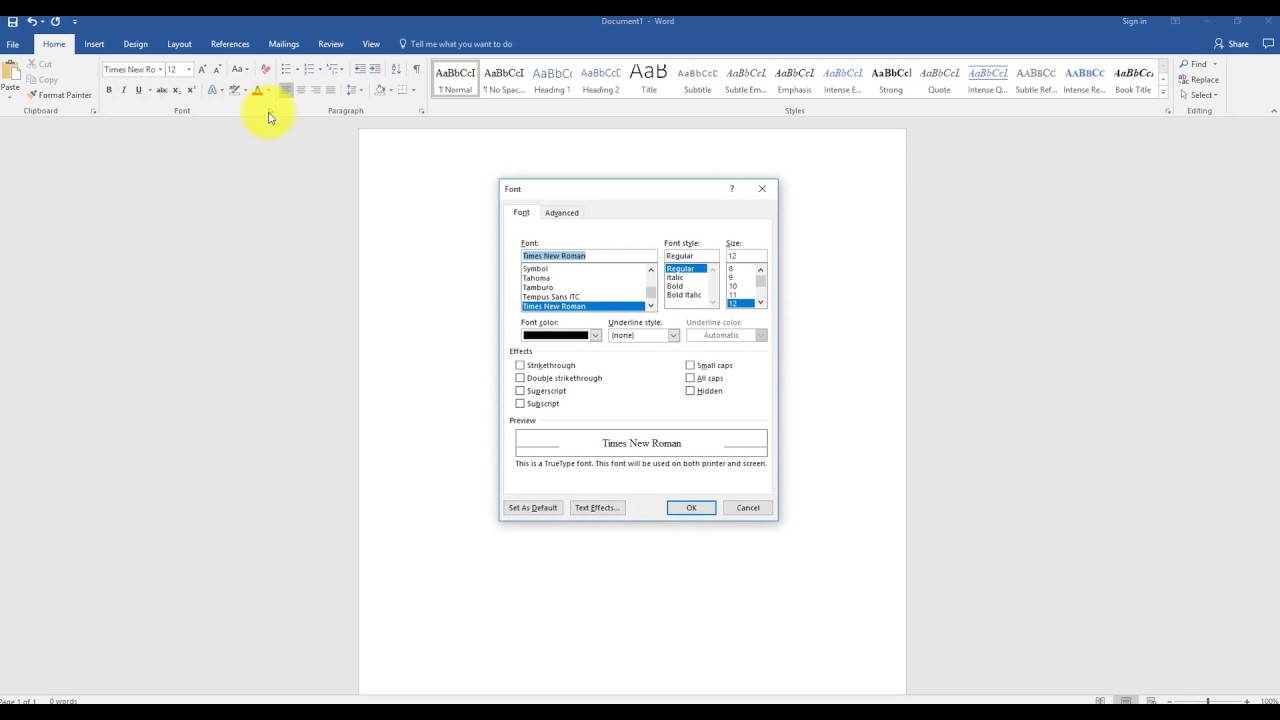The height and width of the screenshot is (720, 1280).
Task: Enable the Strikethrough checkbox
Action: tap(520, 365)
